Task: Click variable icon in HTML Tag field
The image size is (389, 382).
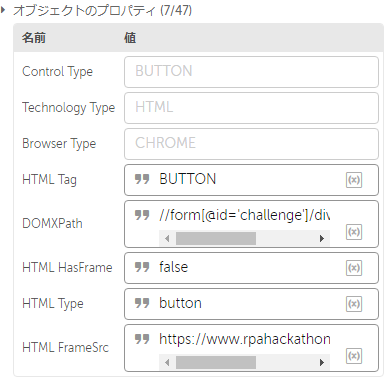Action: [x=354, y=180]
